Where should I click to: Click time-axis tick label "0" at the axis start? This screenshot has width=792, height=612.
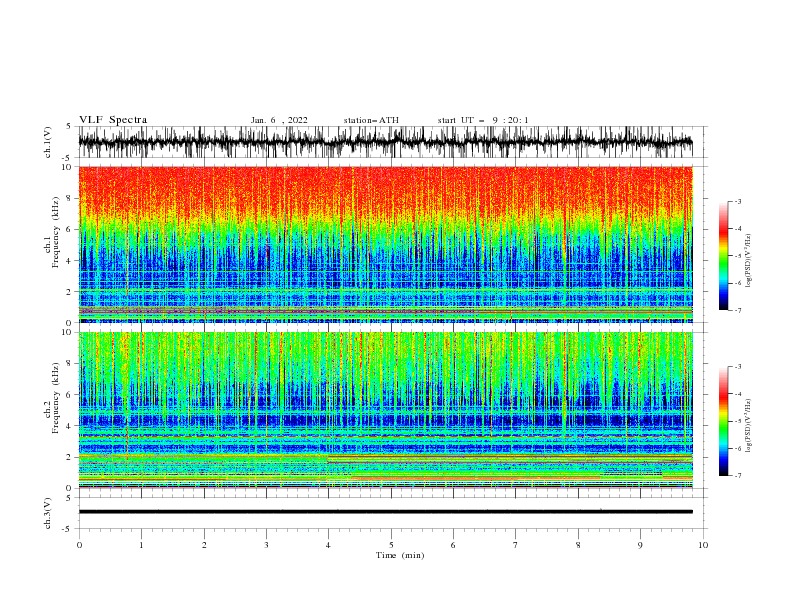click(x=79, y=545)
